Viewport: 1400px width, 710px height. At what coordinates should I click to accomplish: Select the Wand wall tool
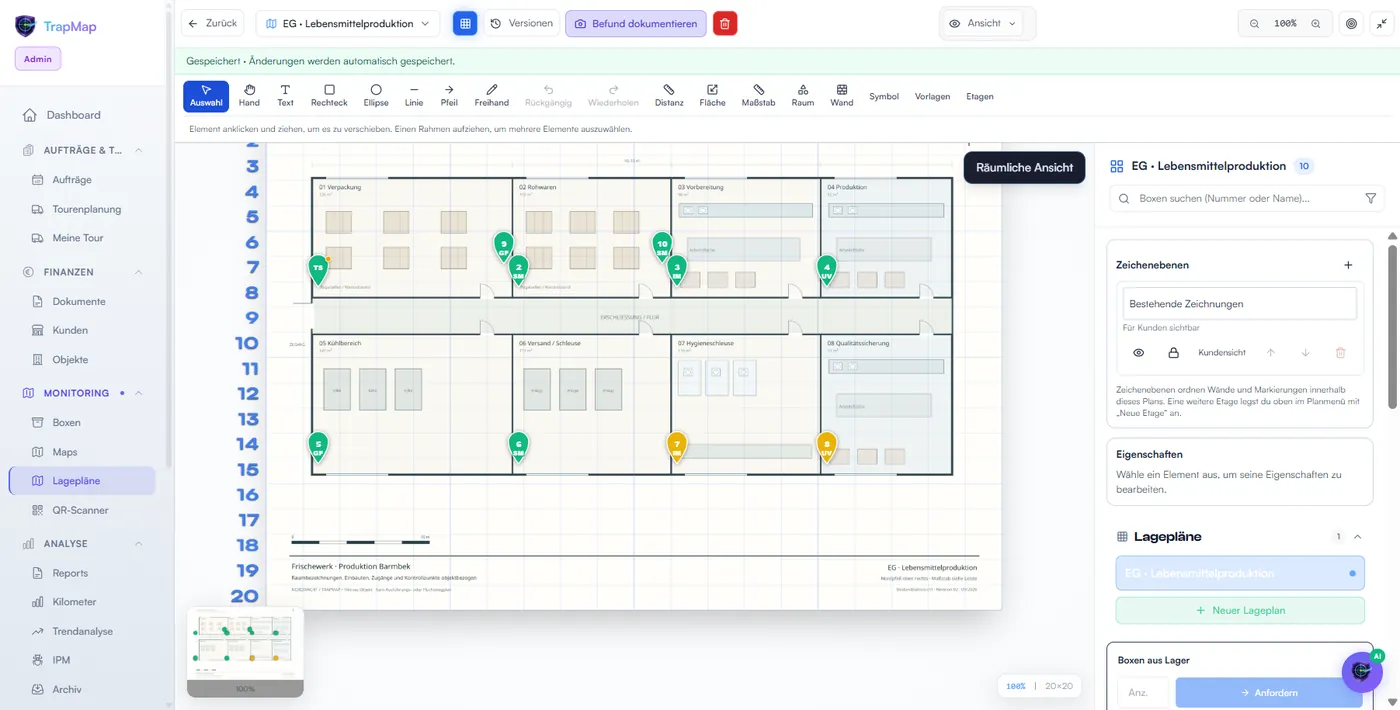tap(842, 96)
